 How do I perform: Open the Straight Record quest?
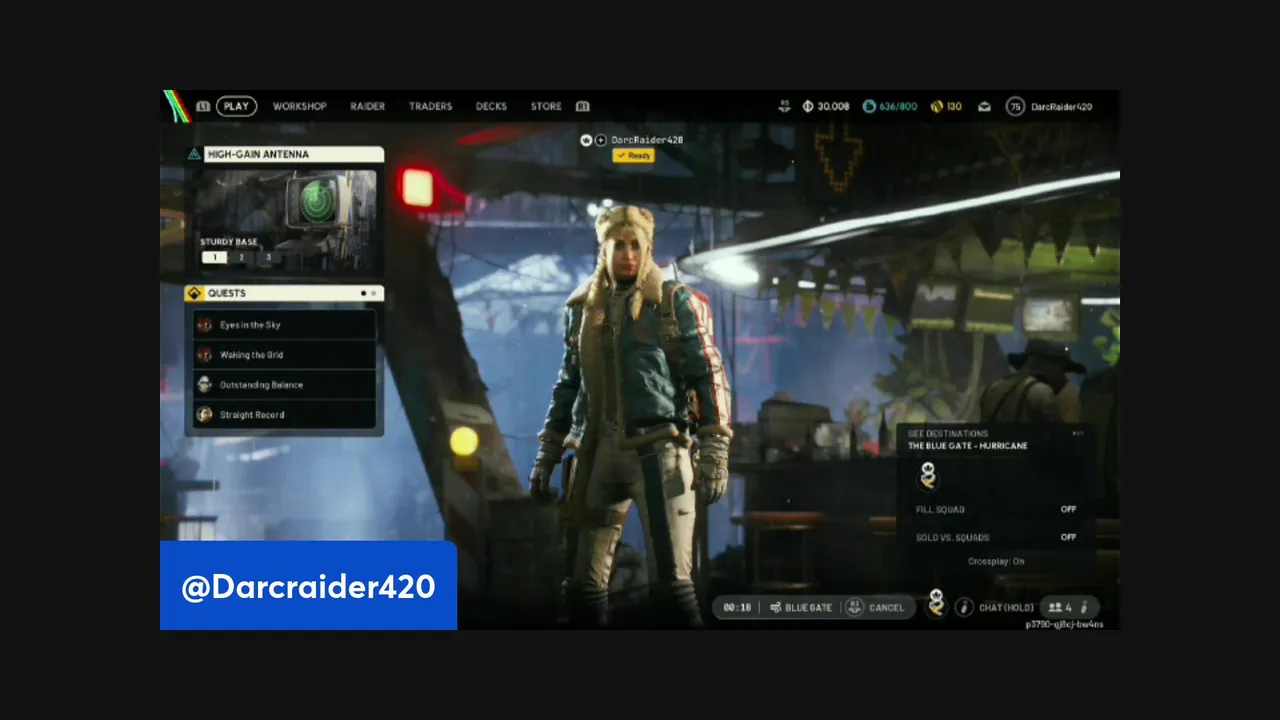(x=285, y=415)
